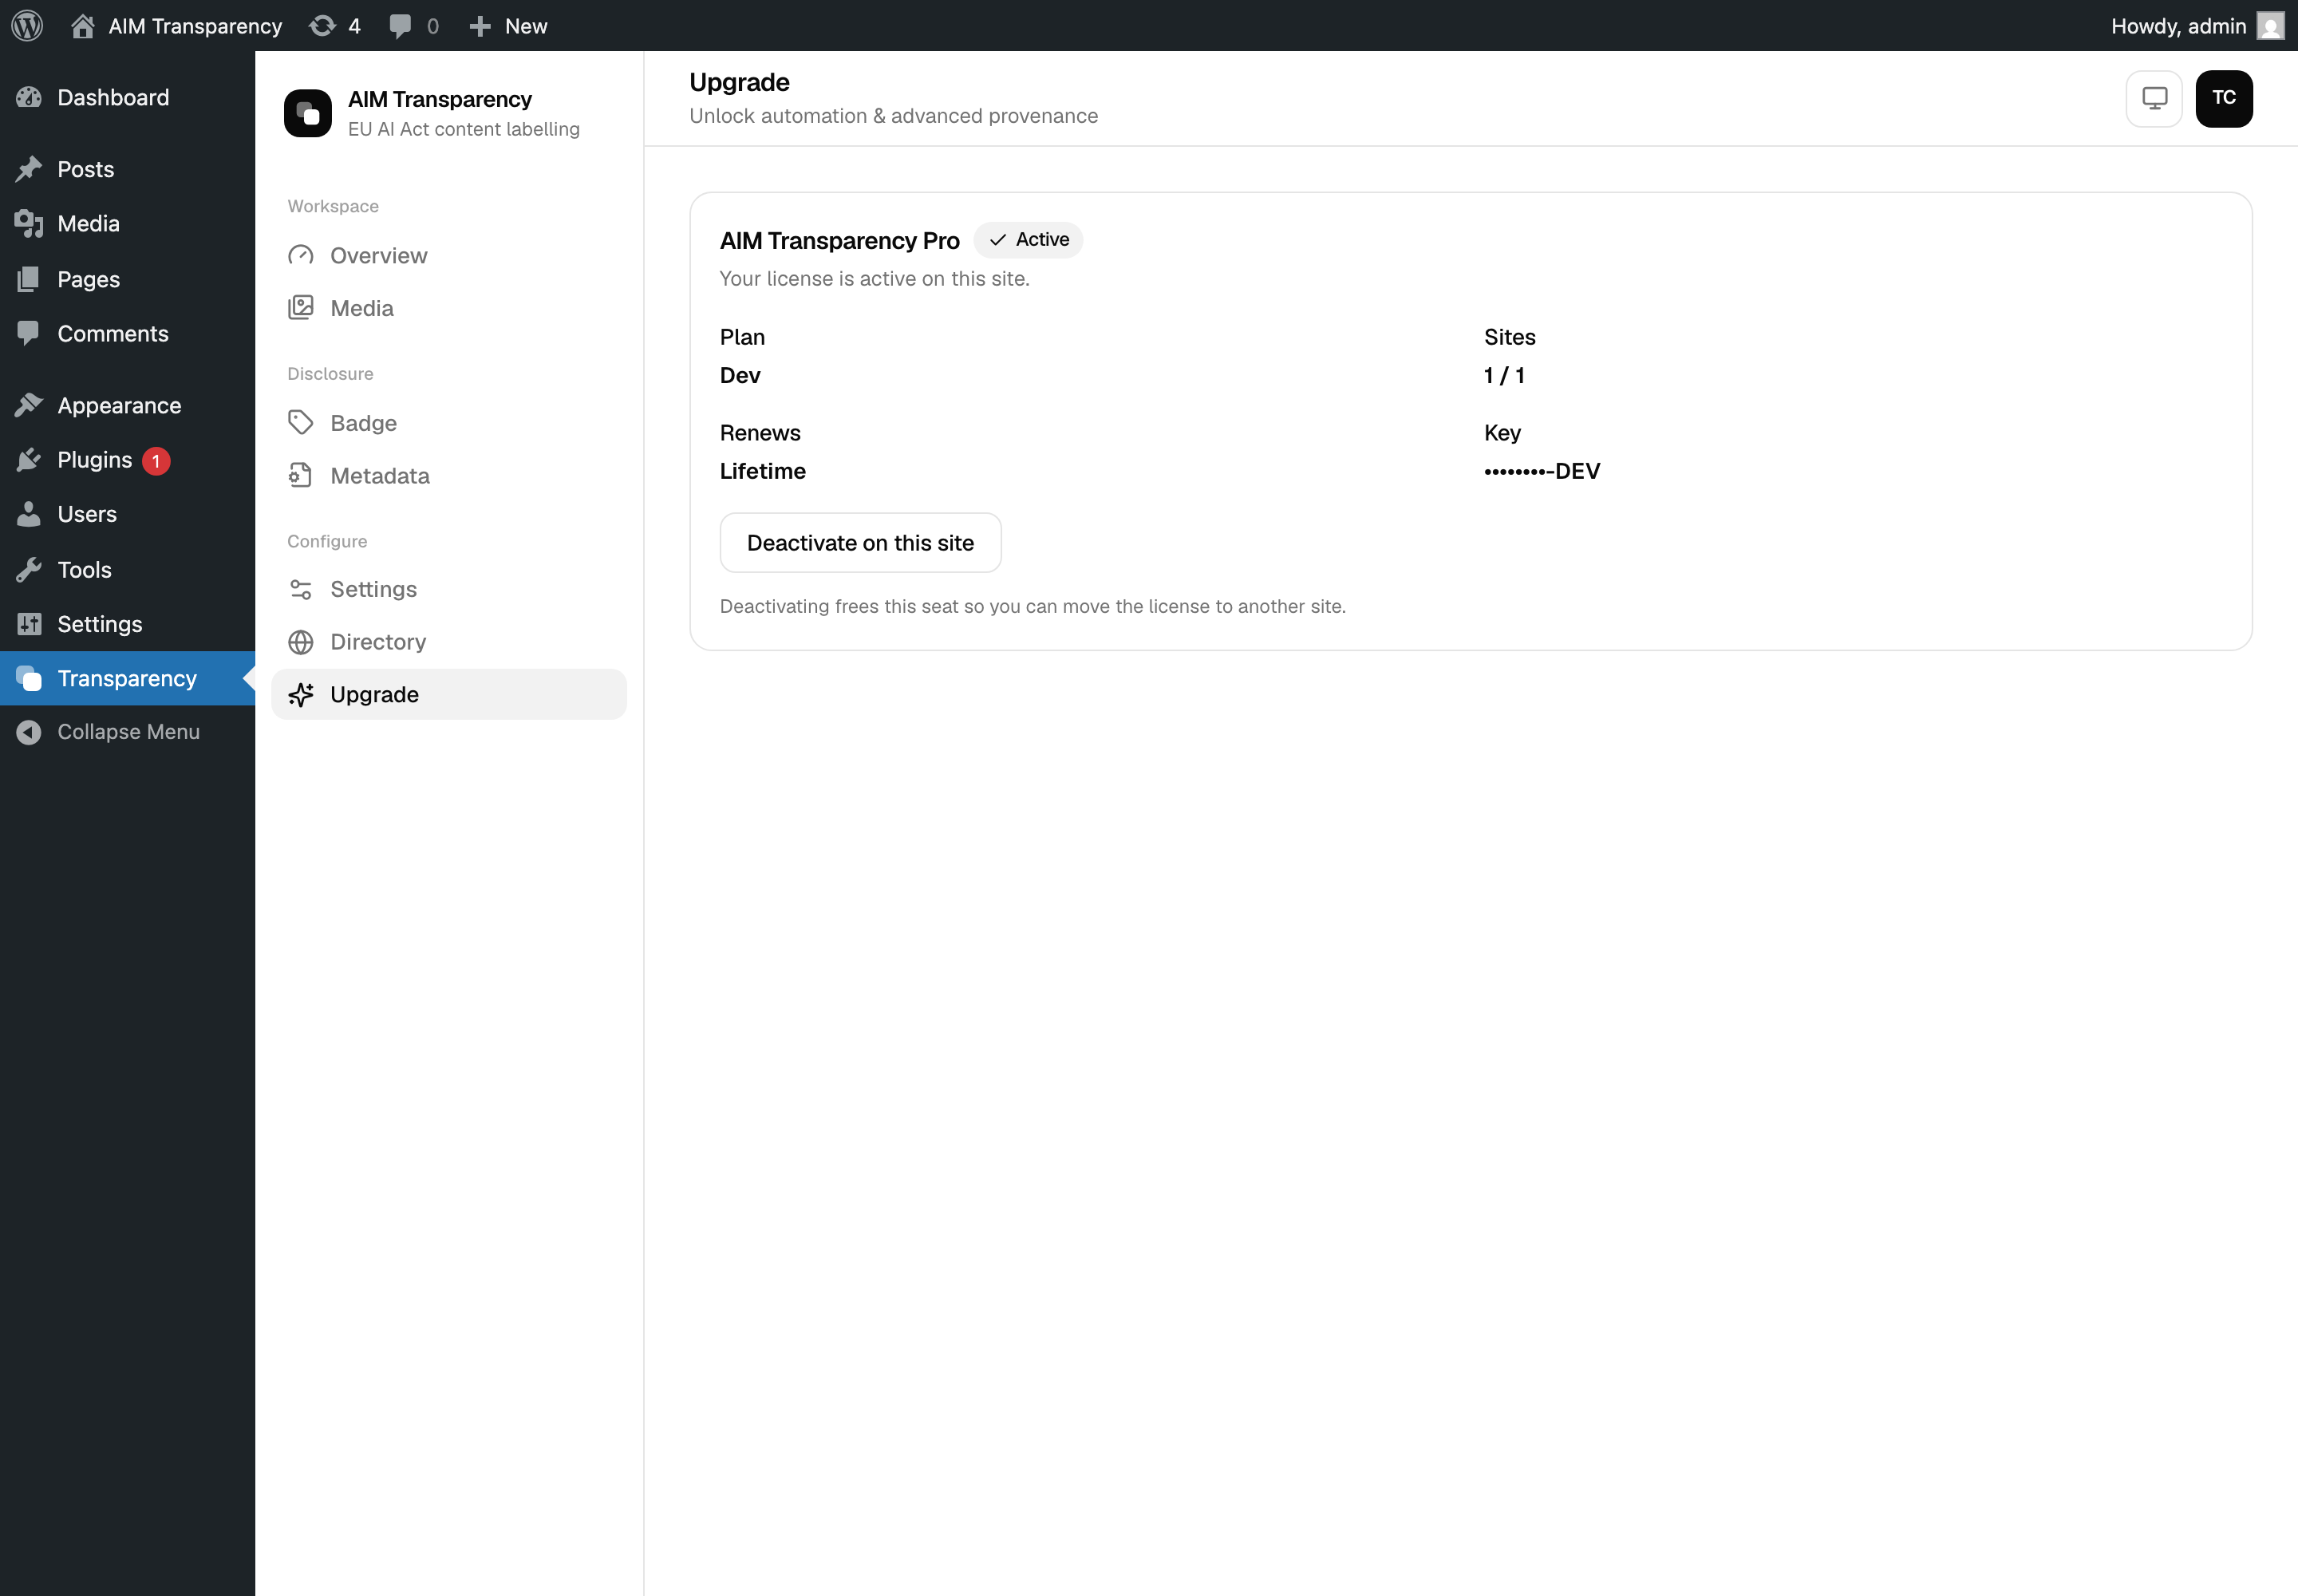Click the 1 / 1 sites value
2298x1596 pixels.
pyautogui.click(x=1504, y=376)
